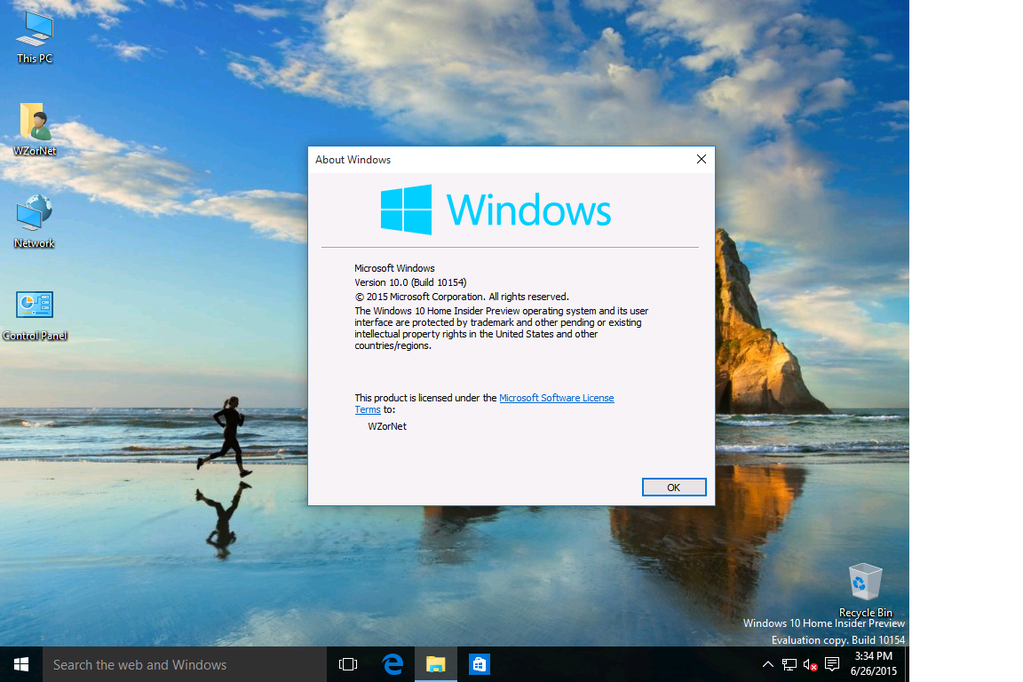Click the Microsoft Windows text line
Image resolution: width=1023 pixels, height=682 pixels.
point(394,268)
